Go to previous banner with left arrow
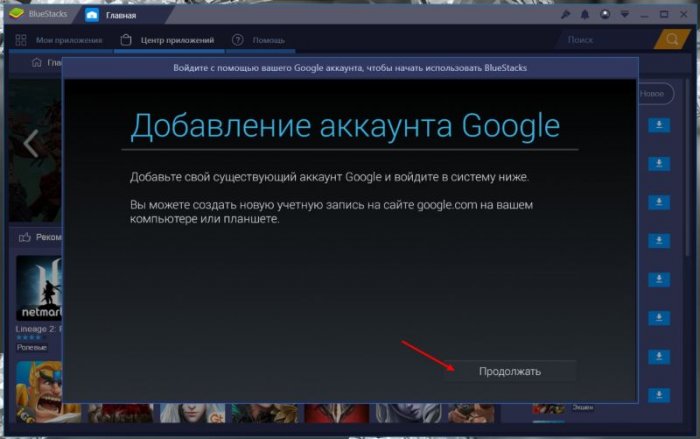Viewport: 700px width, 439px height. point(30,144)
